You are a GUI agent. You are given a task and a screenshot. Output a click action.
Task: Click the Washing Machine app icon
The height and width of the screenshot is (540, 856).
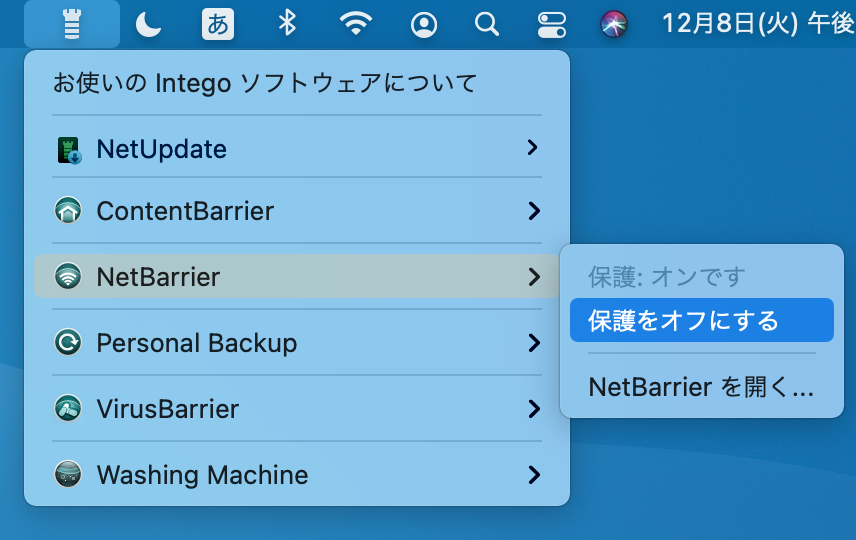pos(68,474)
